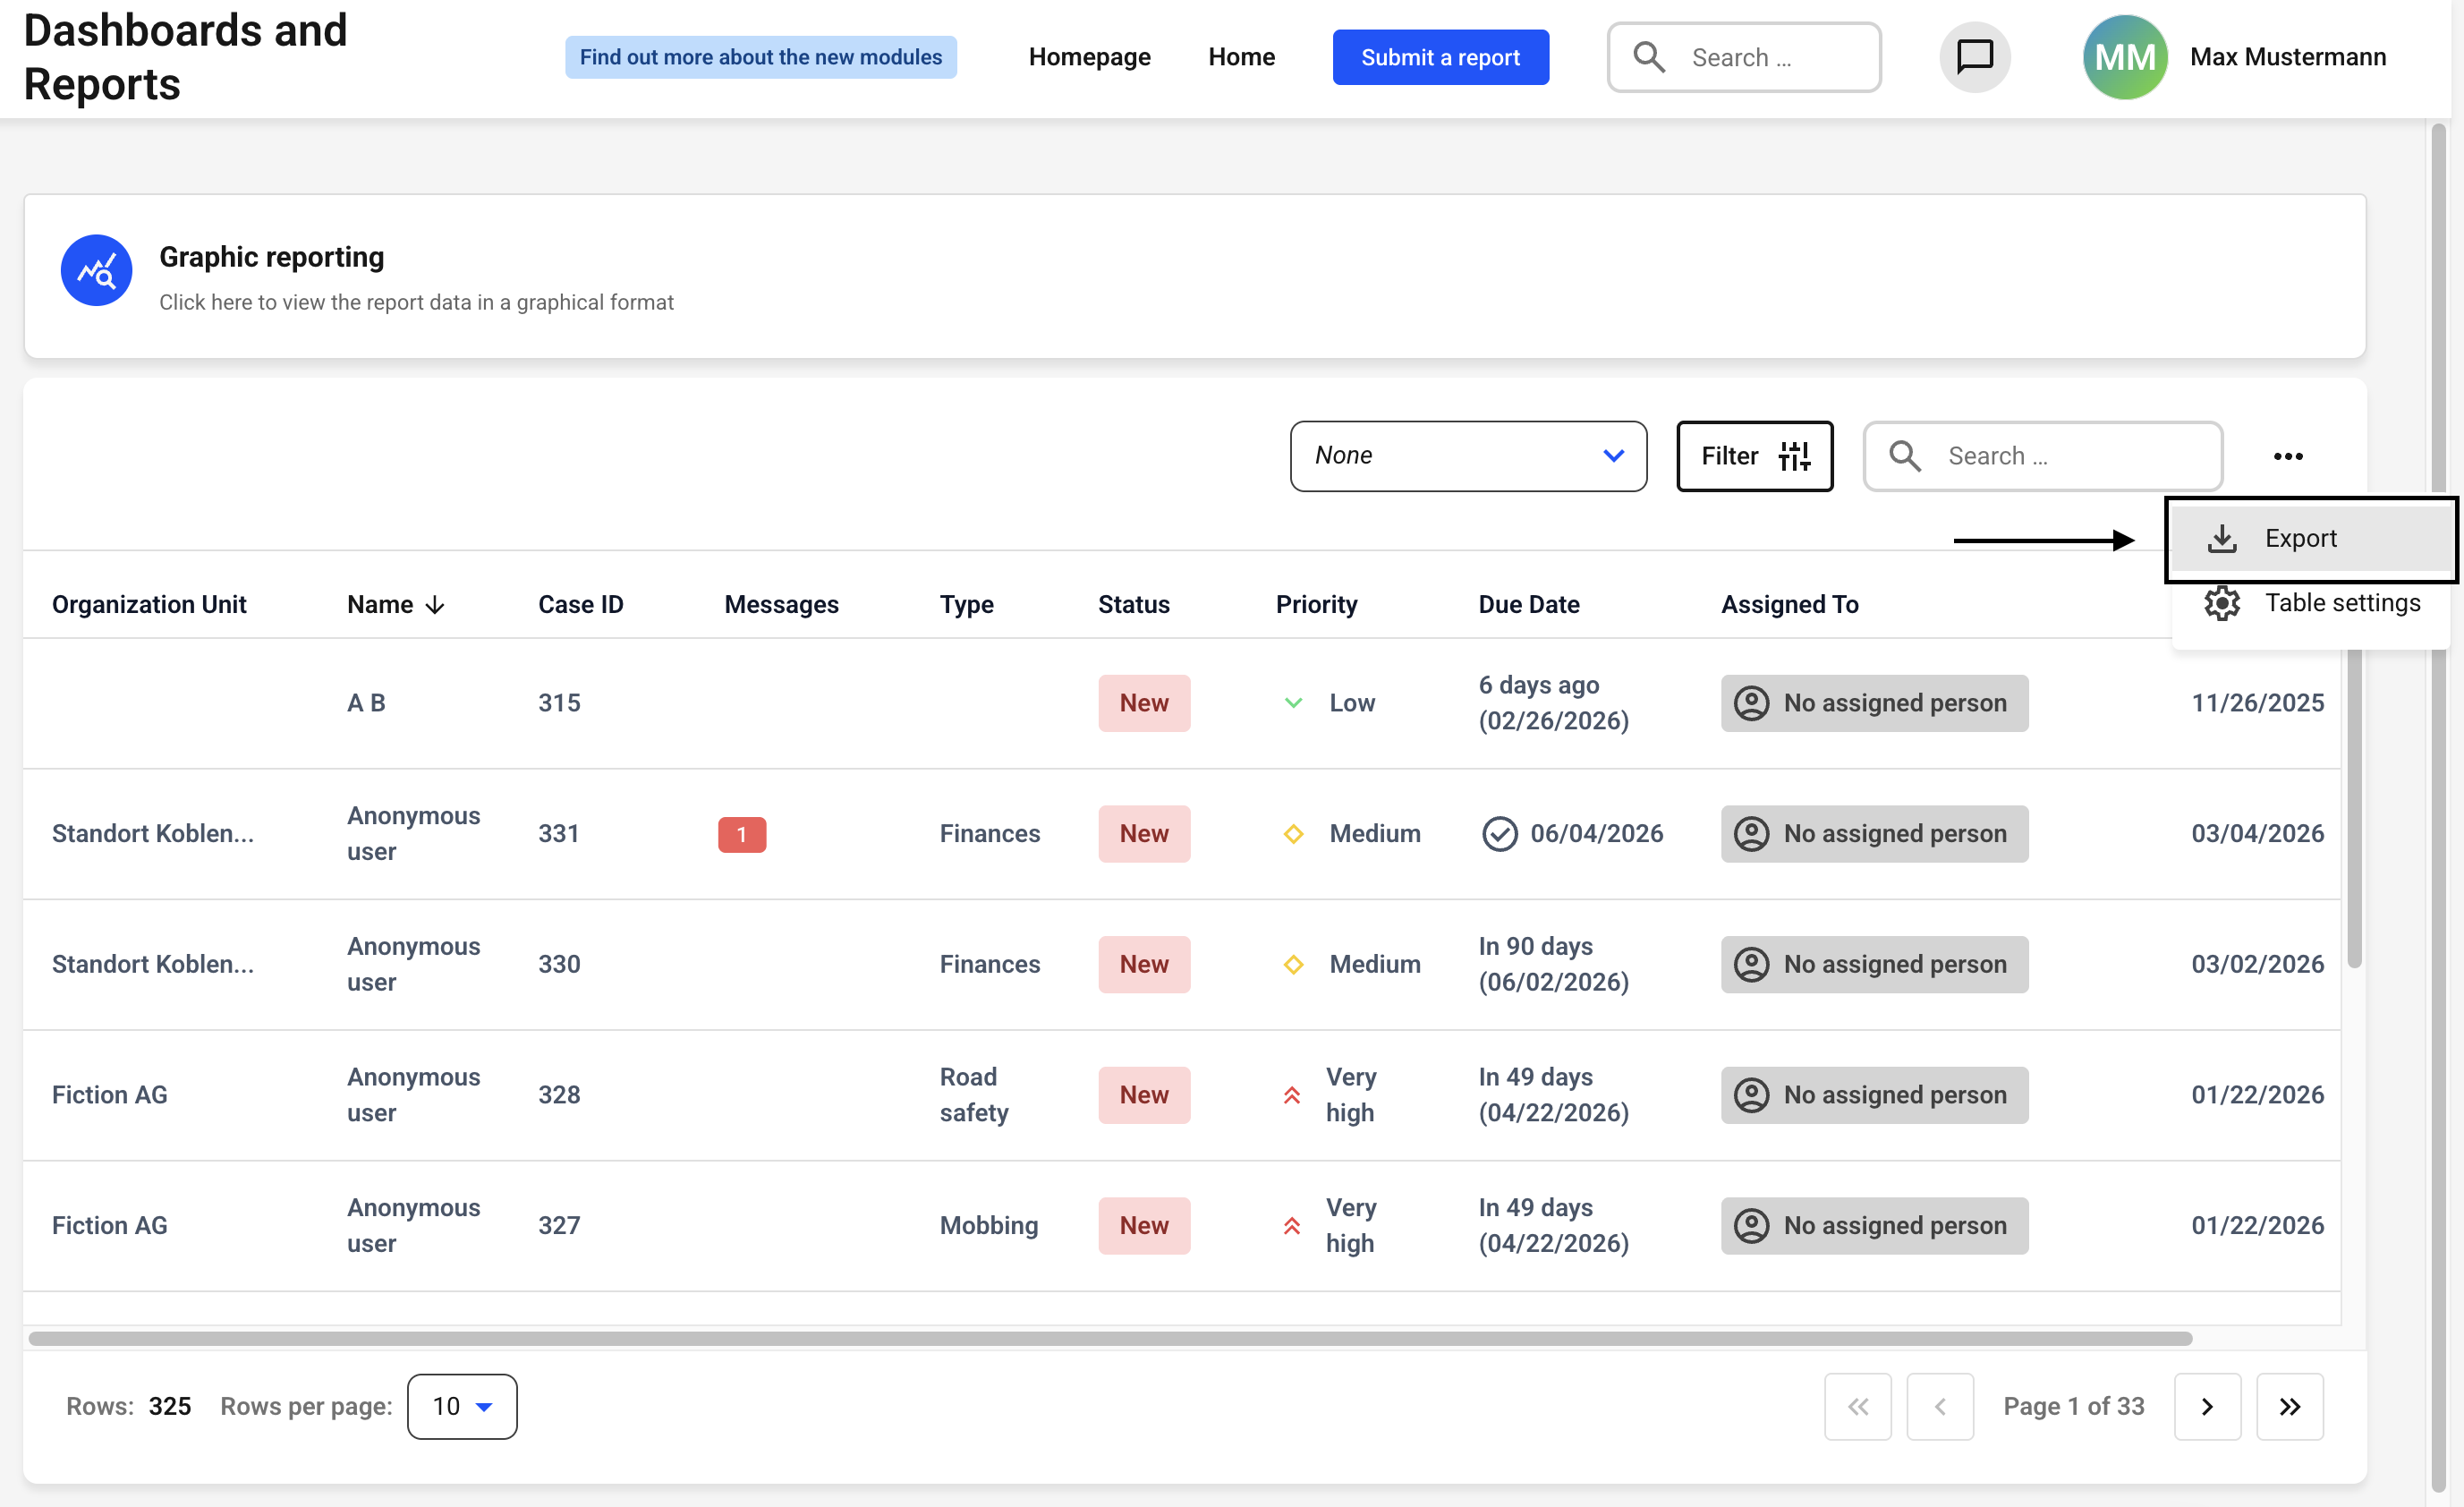Click the Graphic reporting chart icon
The height and width of the screenshot is (1507, 2464).
[96, 270]
